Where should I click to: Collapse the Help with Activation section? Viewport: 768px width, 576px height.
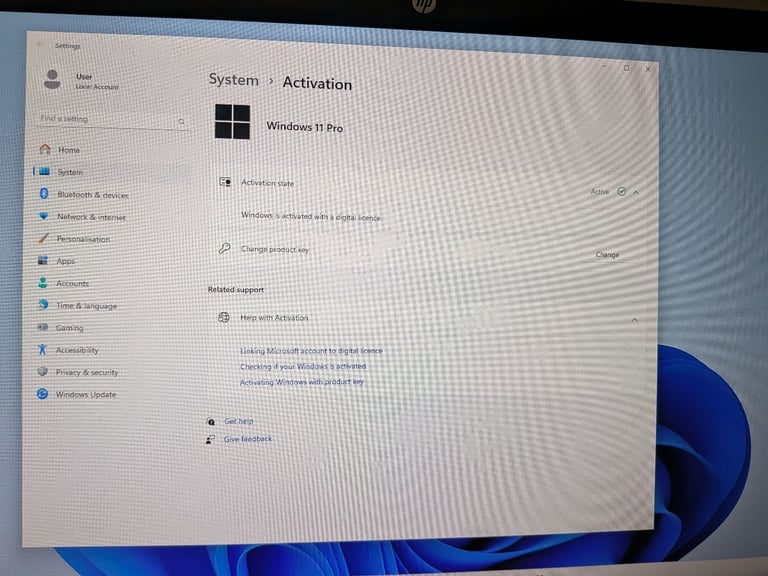coord(635,320)
